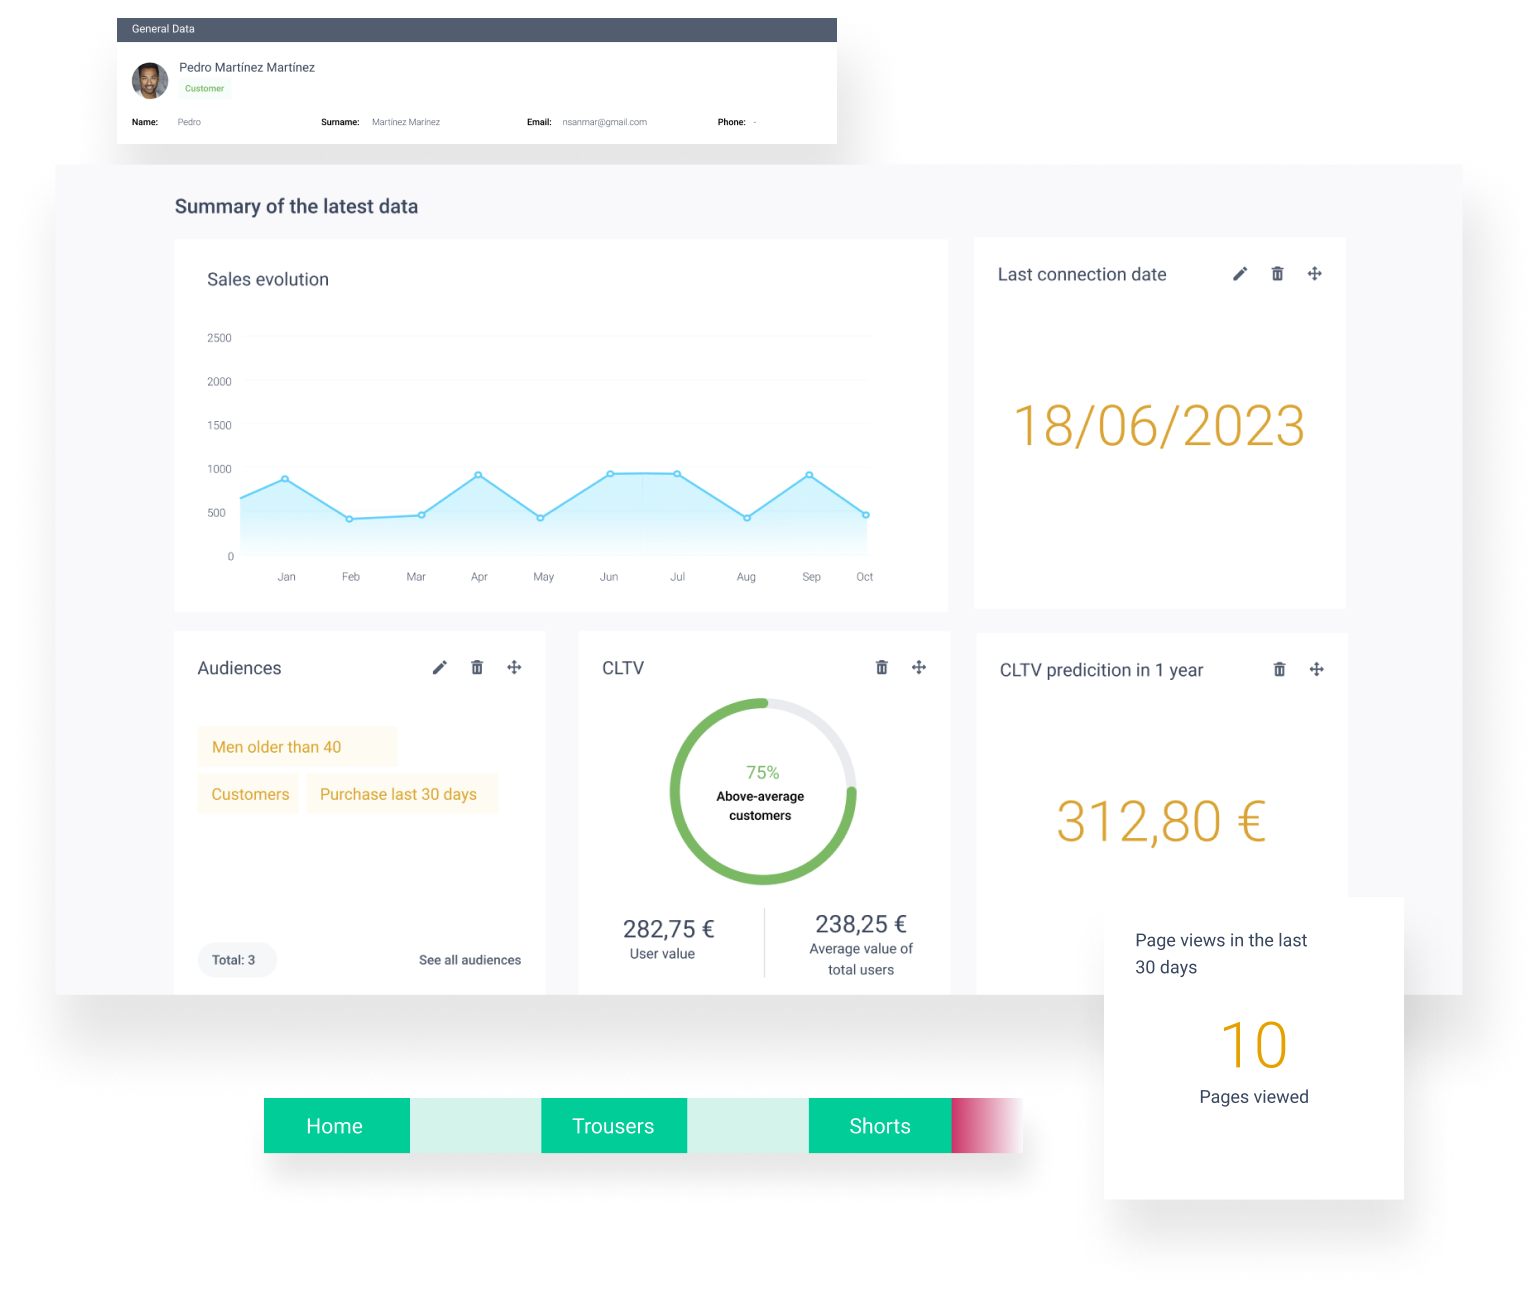Delete the CLTV prediction in 1 year widget
Viewport: 1540px width, 1299px height.
(x=1279, y=670)
